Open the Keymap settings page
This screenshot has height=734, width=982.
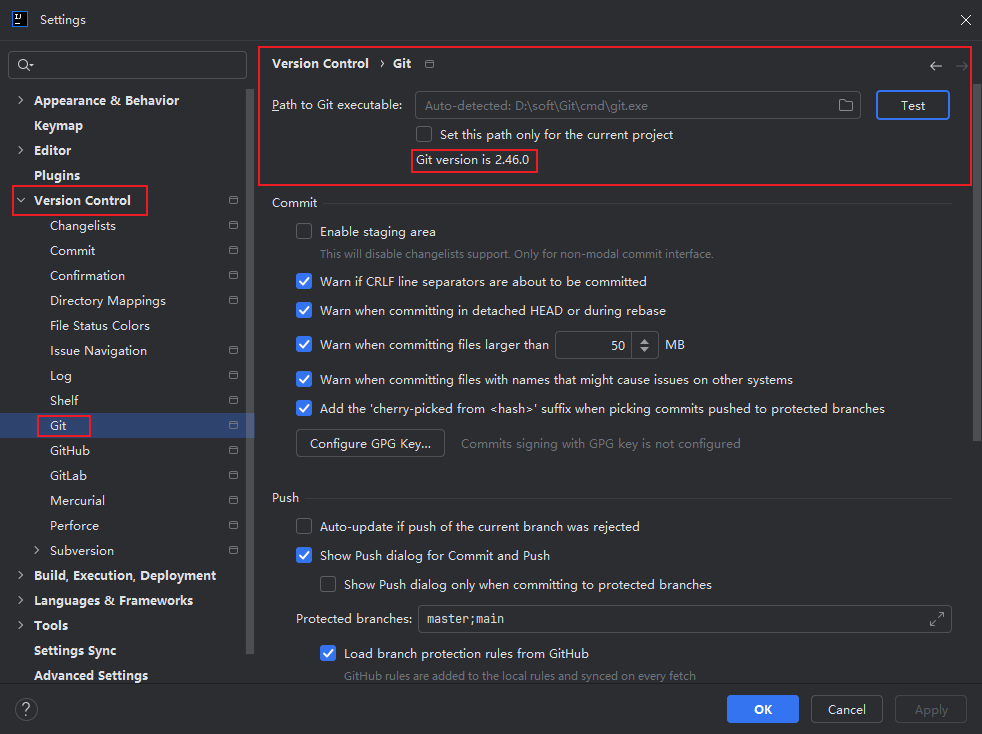[58, 125]
